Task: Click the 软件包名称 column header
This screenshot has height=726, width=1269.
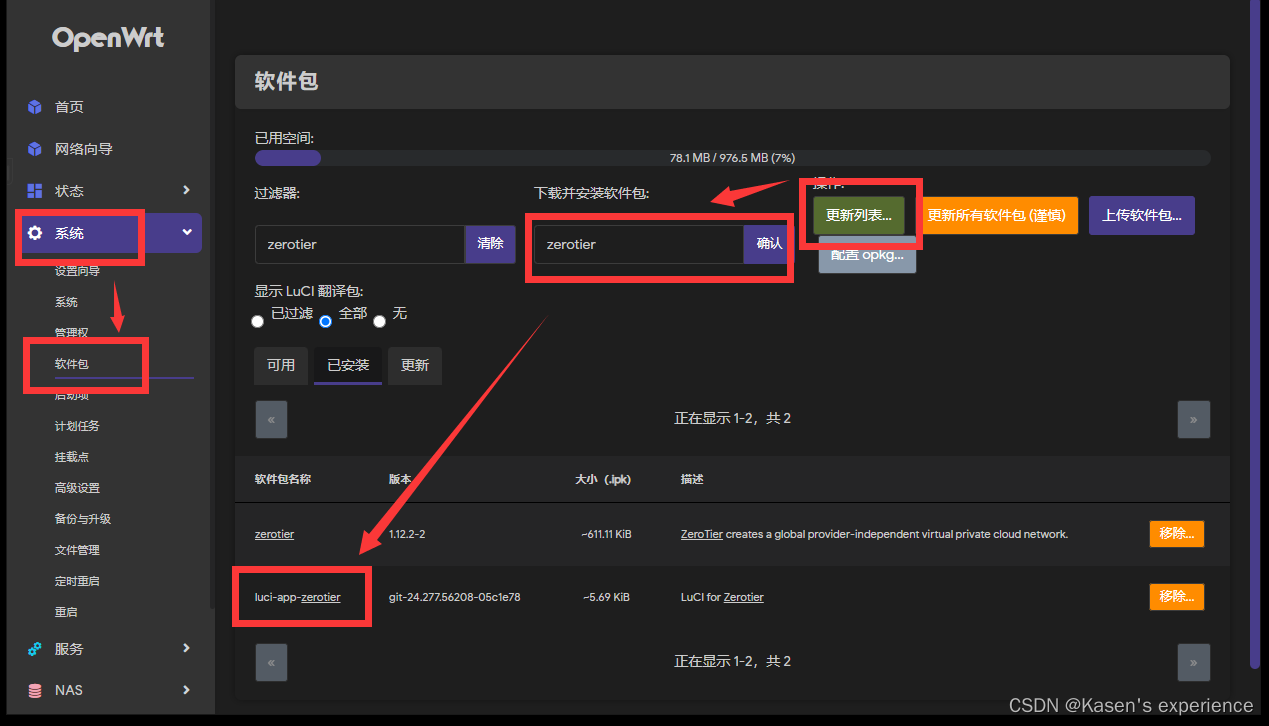Action: click(283, 479)
